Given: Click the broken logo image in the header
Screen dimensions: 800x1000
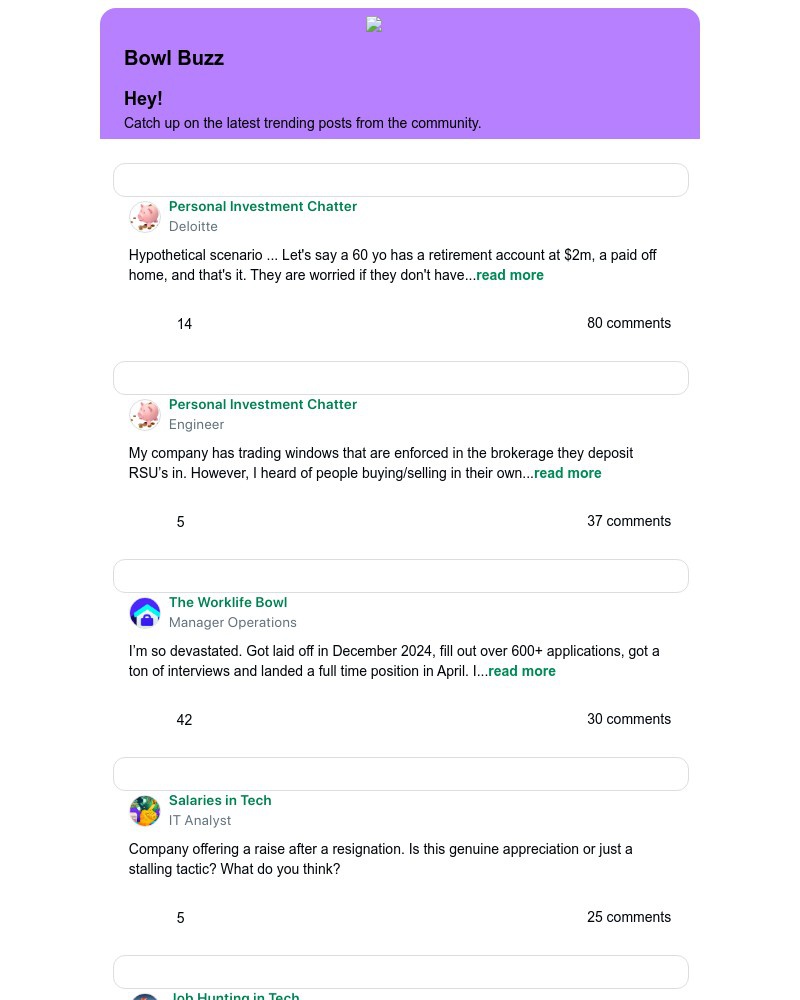Looking at the screenshot, I should 374,25.
